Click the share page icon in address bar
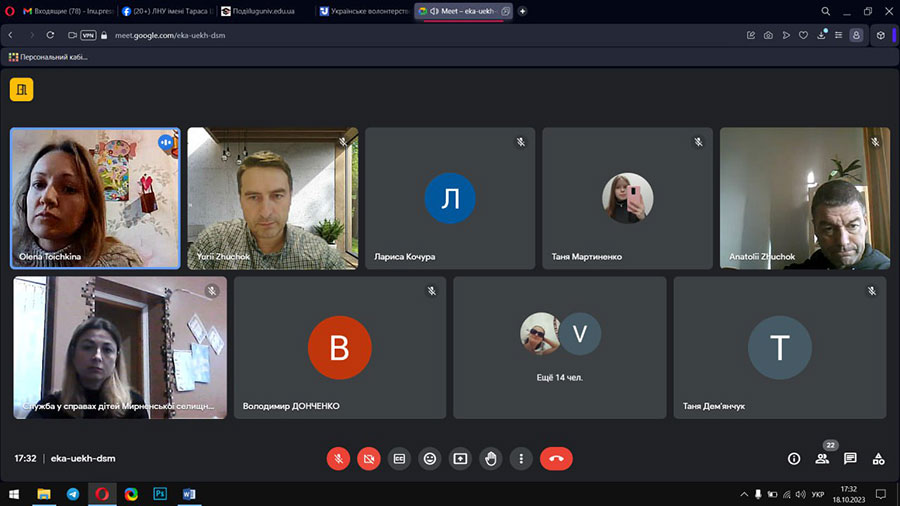900x506 pixels. click(x=751, y=35)
